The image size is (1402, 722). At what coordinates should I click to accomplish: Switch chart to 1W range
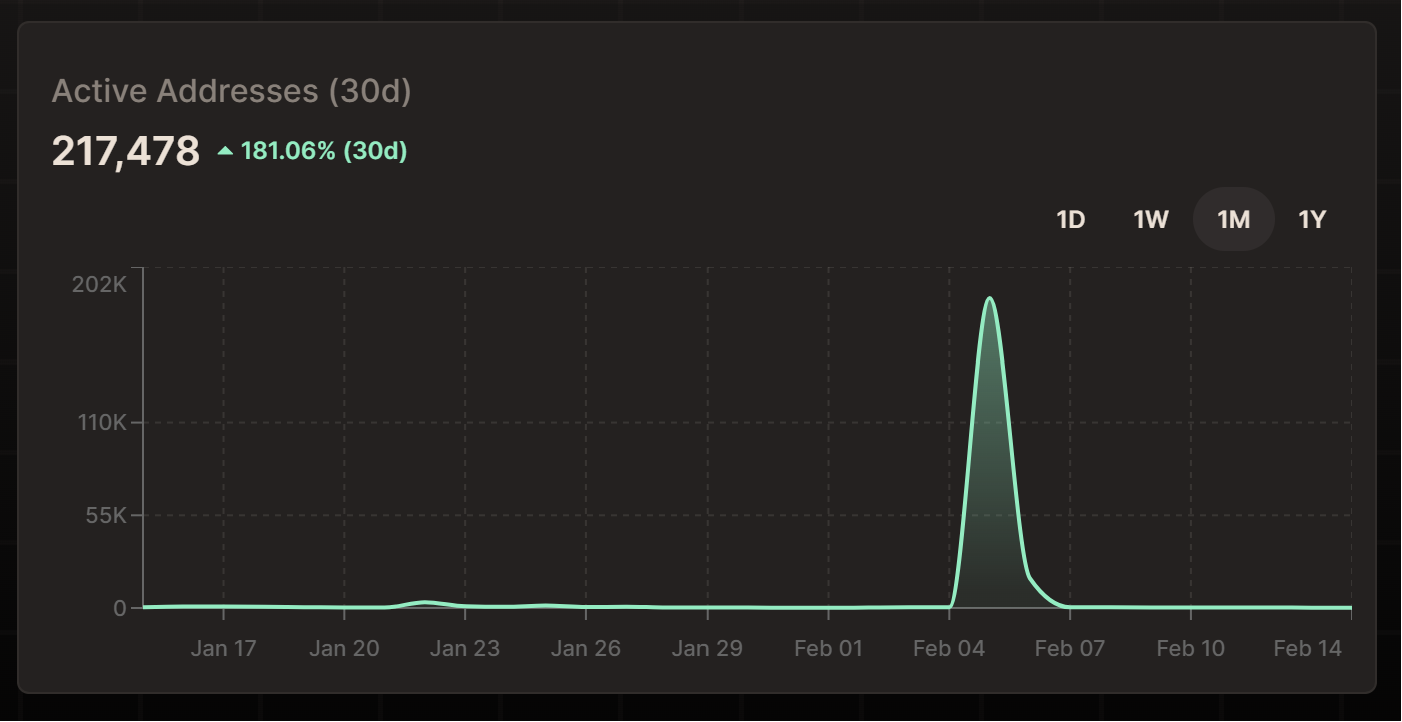tap(1151, 219)
